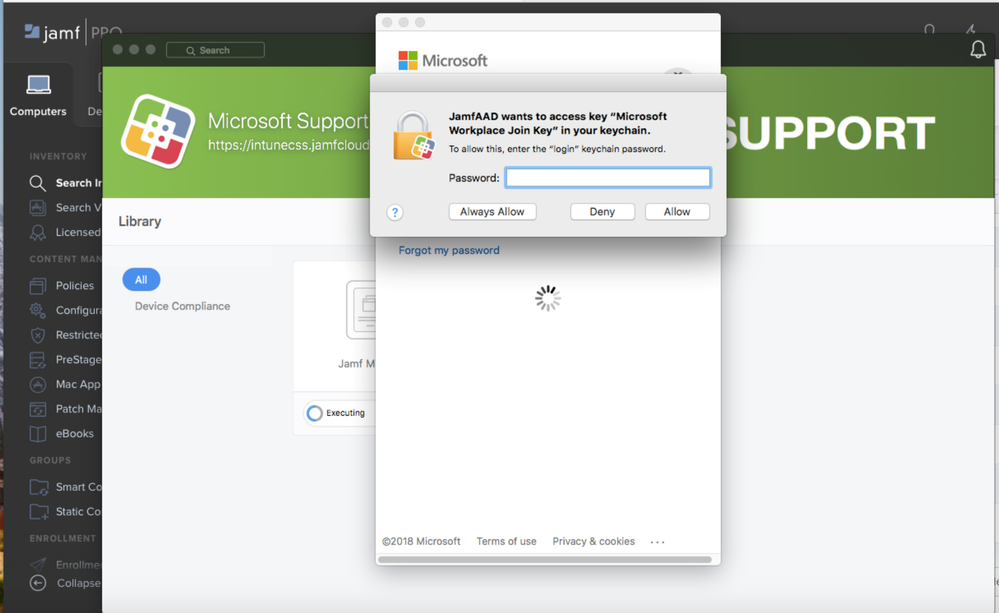Viewport: 999px width, 613px height.
Task: Switch to the Device Compliance category
Action: click(x=182, y=306)
